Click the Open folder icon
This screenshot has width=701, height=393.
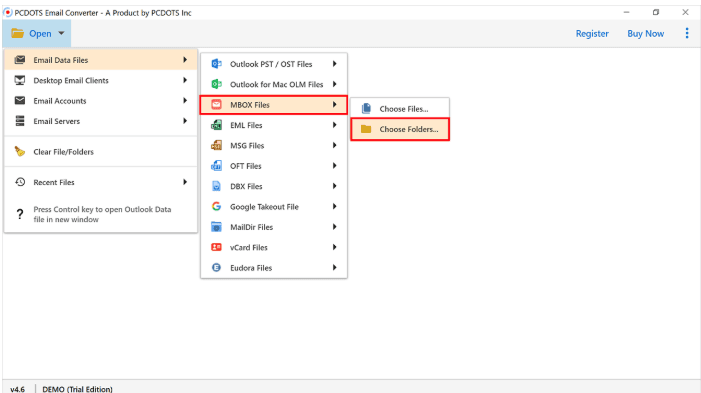coord(17,34)
